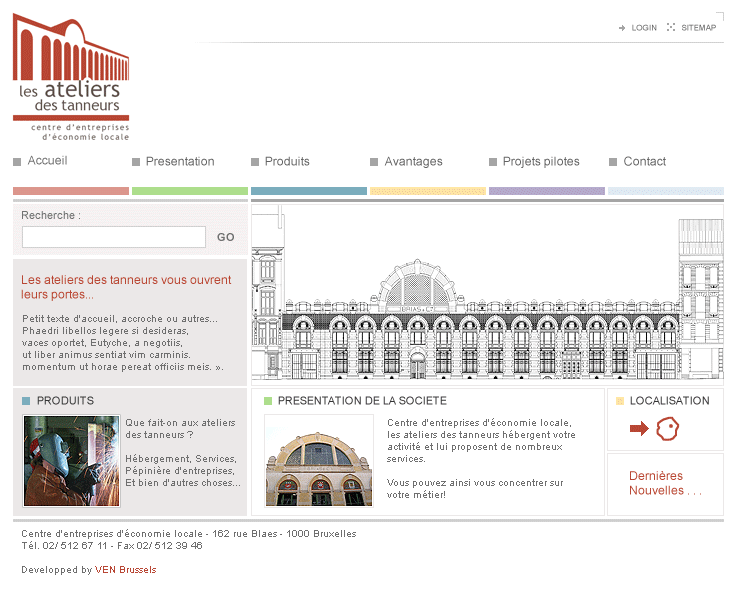Image resolution: width=737 pixels, height=600 pixels.
Task: Open the PRODUITS section heading
Action: [x=65, y=401]
